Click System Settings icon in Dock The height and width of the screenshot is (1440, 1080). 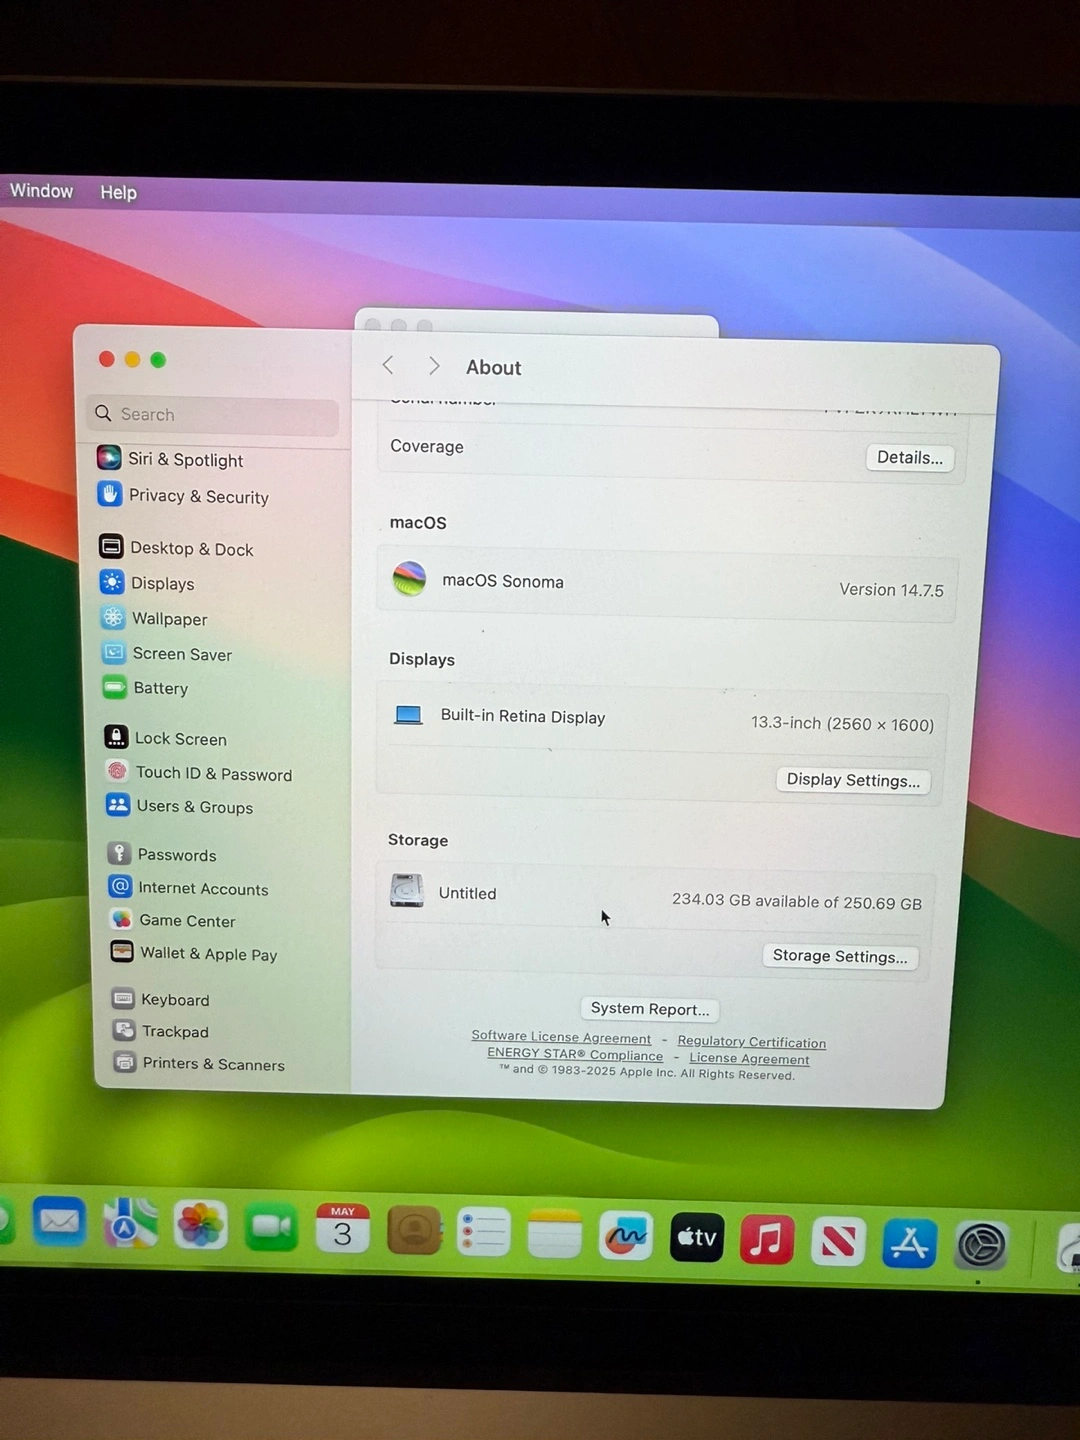[x=981, y=1247]
